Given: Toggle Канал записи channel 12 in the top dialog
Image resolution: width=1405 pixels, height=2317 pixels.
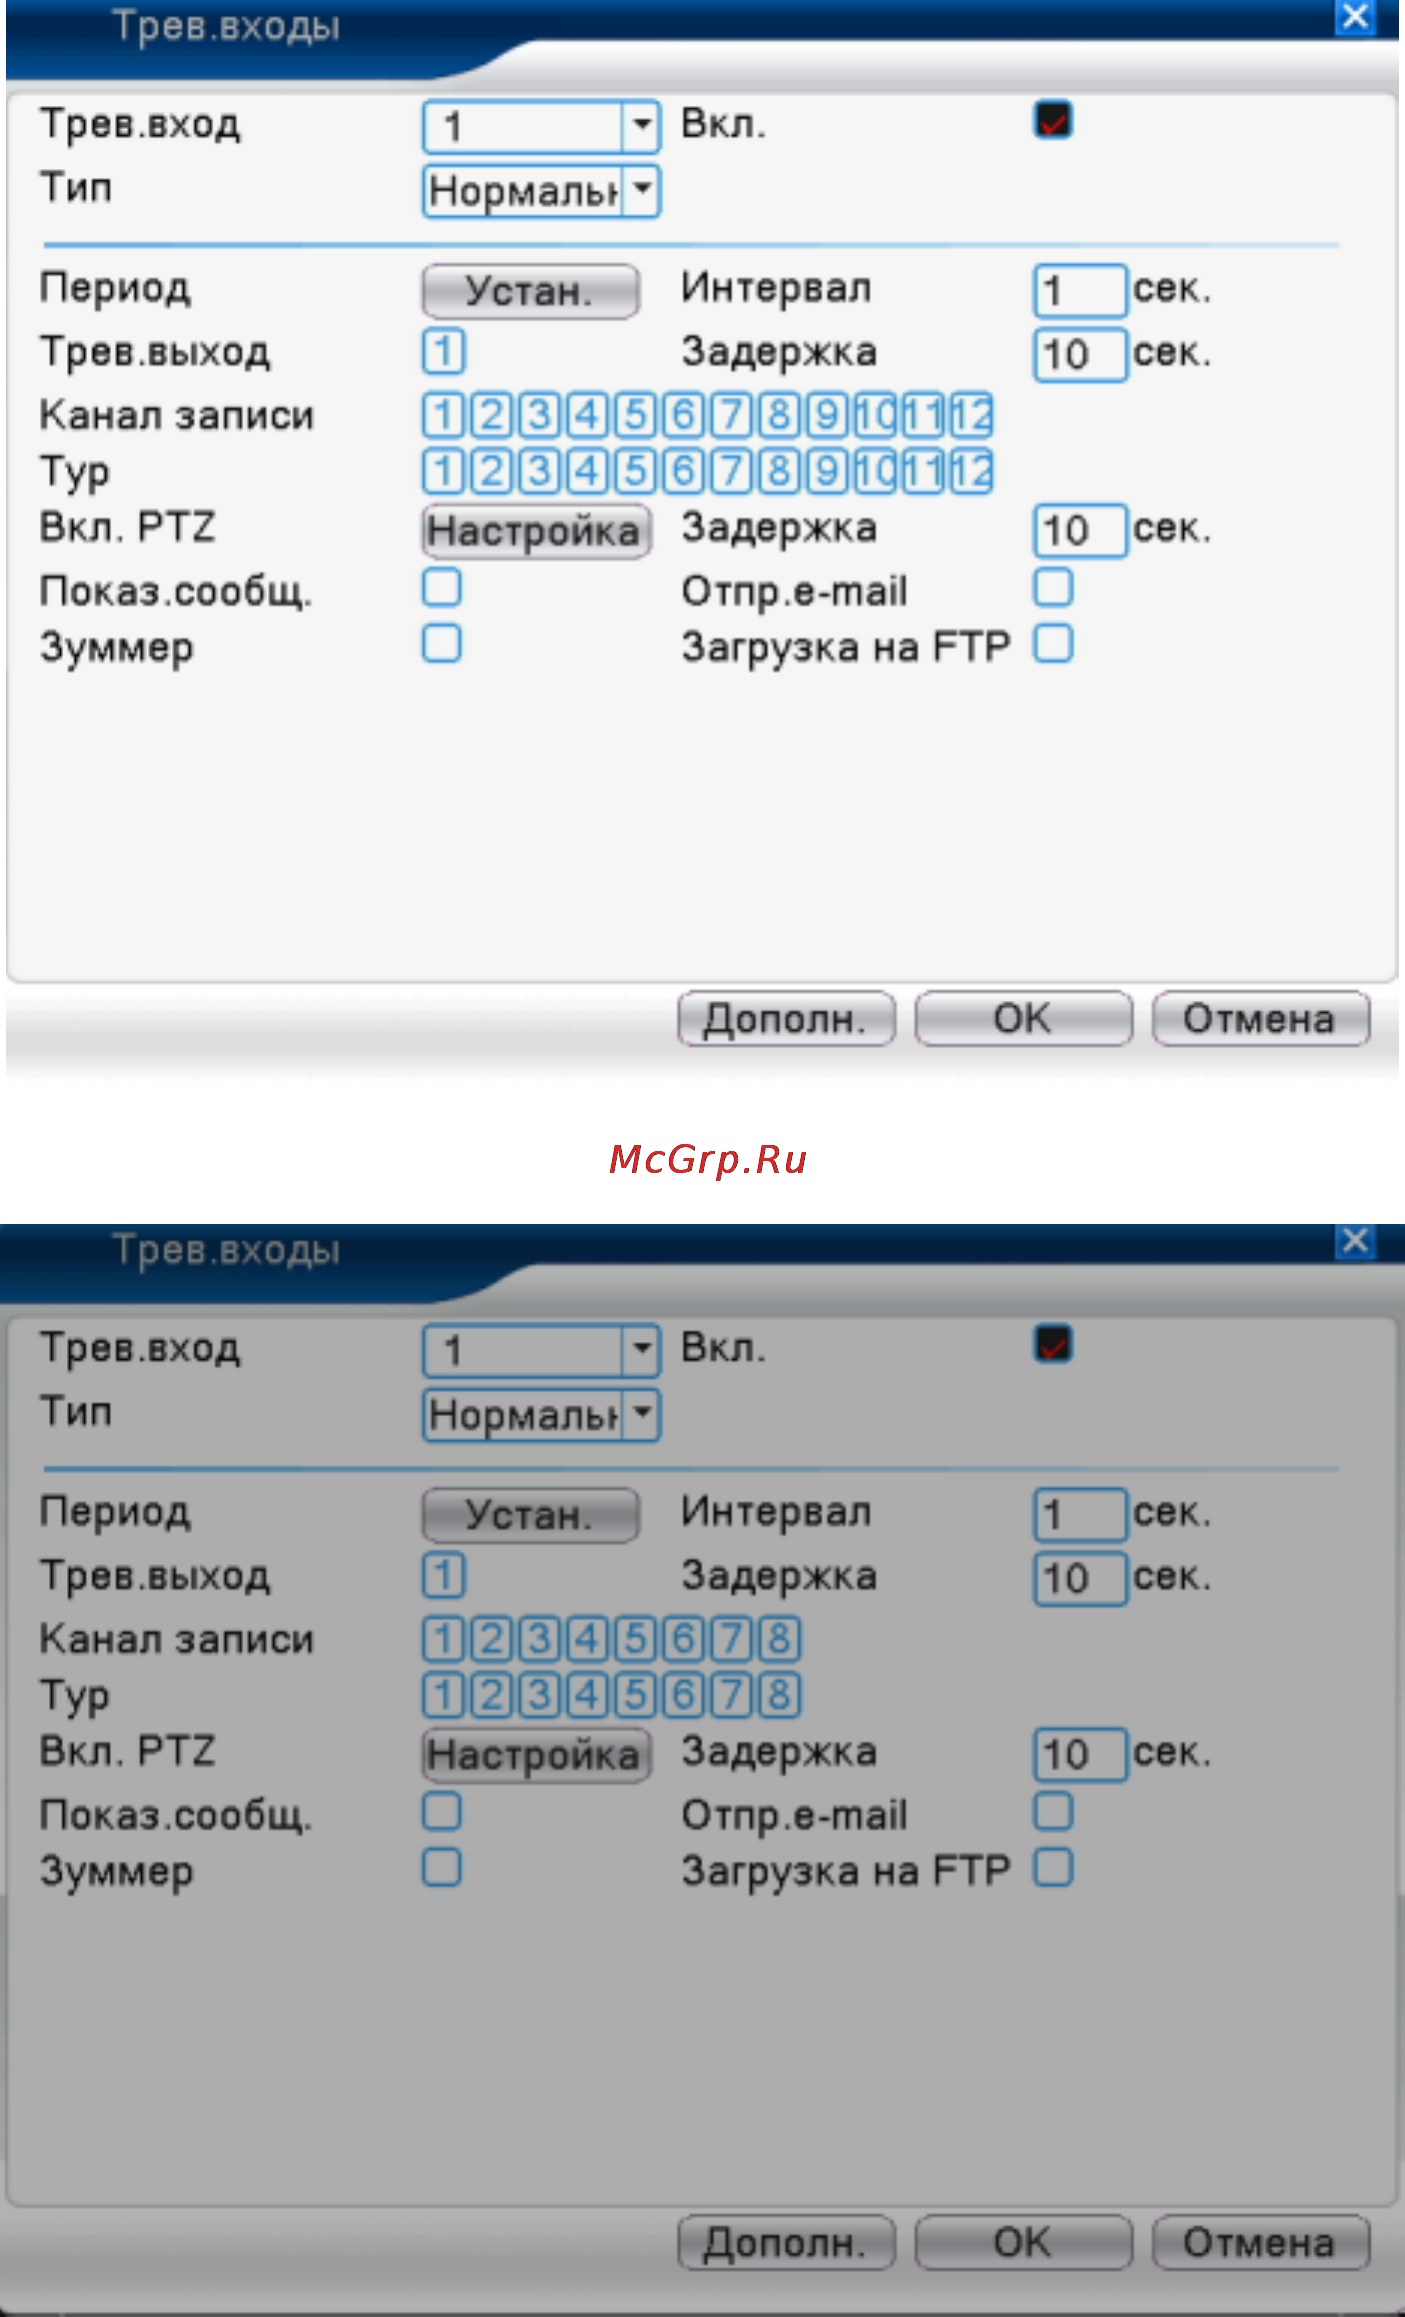Looking at the screenshot, I should (971, 415).
